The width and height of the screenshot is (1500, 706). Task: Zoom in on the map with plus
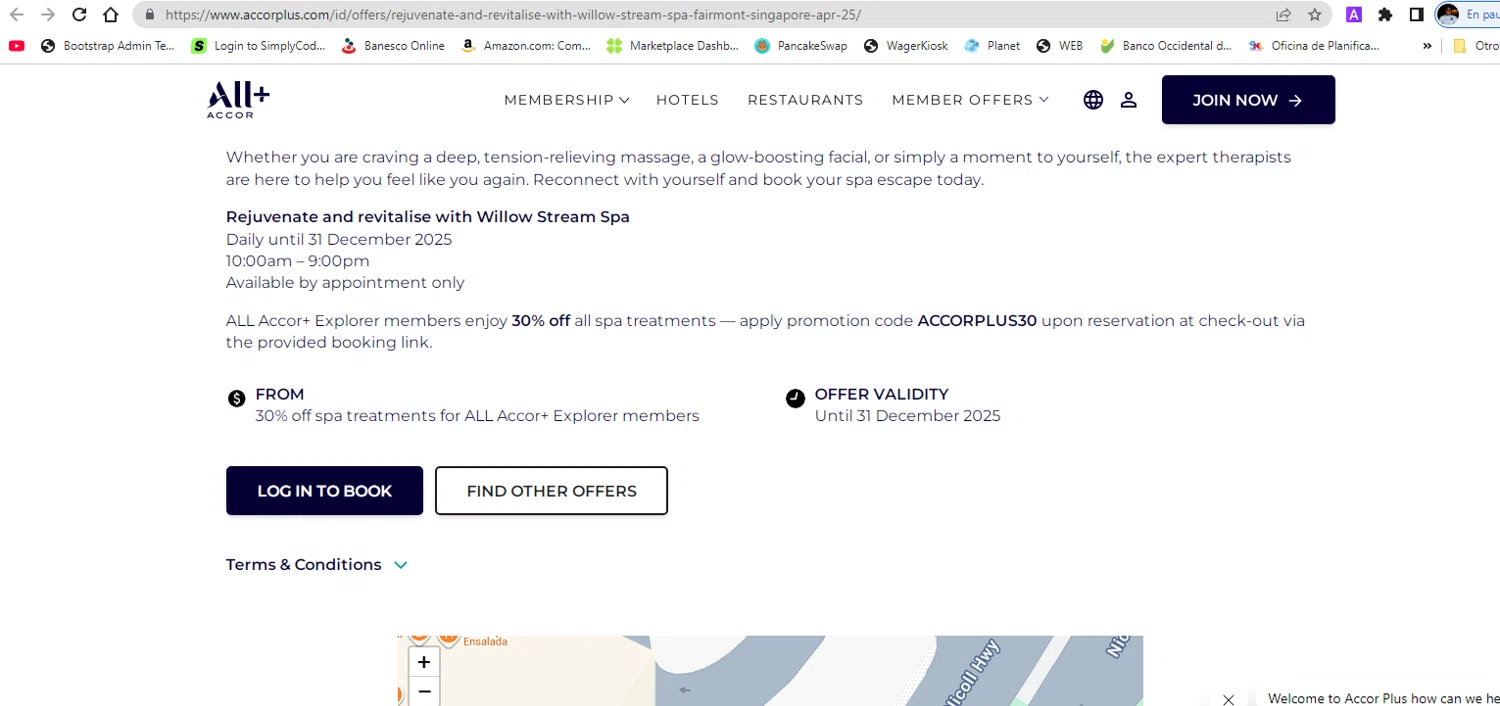click(424, 662)
